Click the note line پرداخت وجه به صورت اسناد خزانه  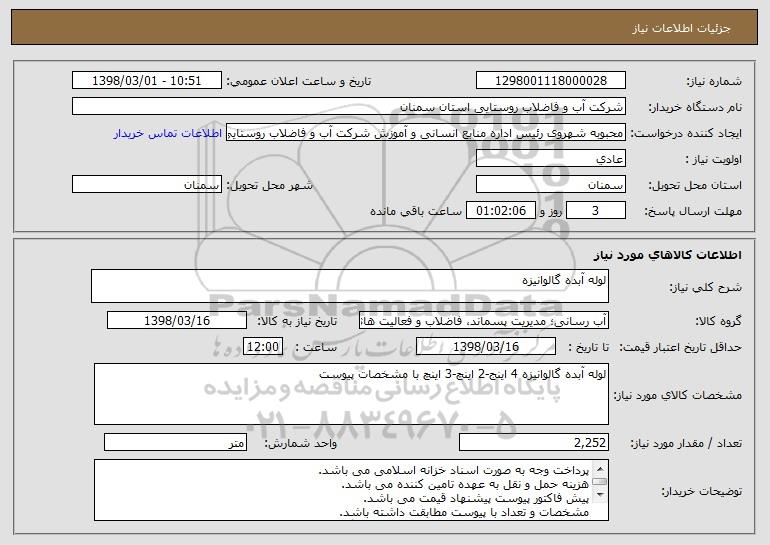point(453,470)
